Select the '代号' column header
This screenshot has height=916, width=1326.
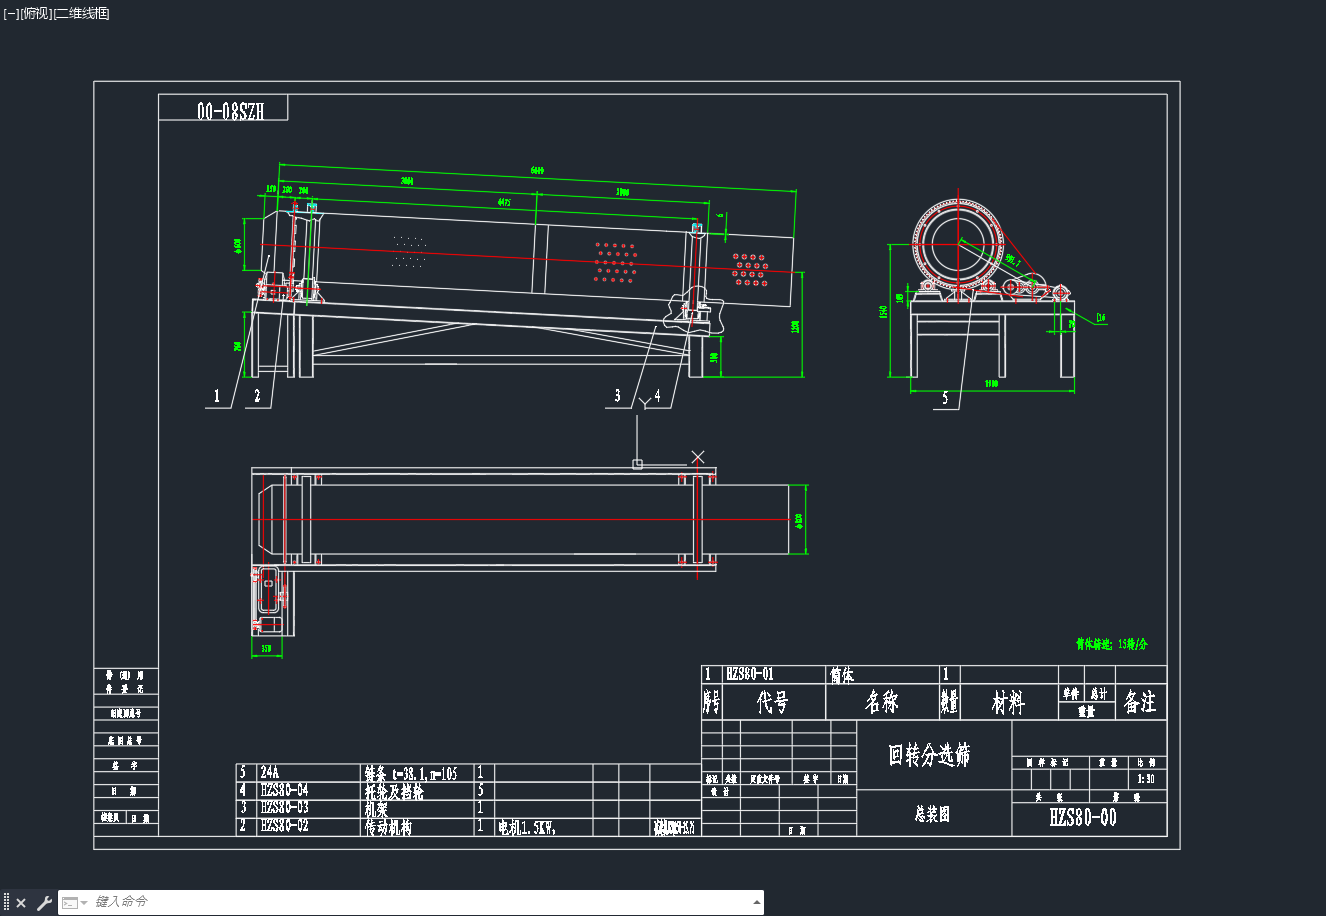click(772, 703)
